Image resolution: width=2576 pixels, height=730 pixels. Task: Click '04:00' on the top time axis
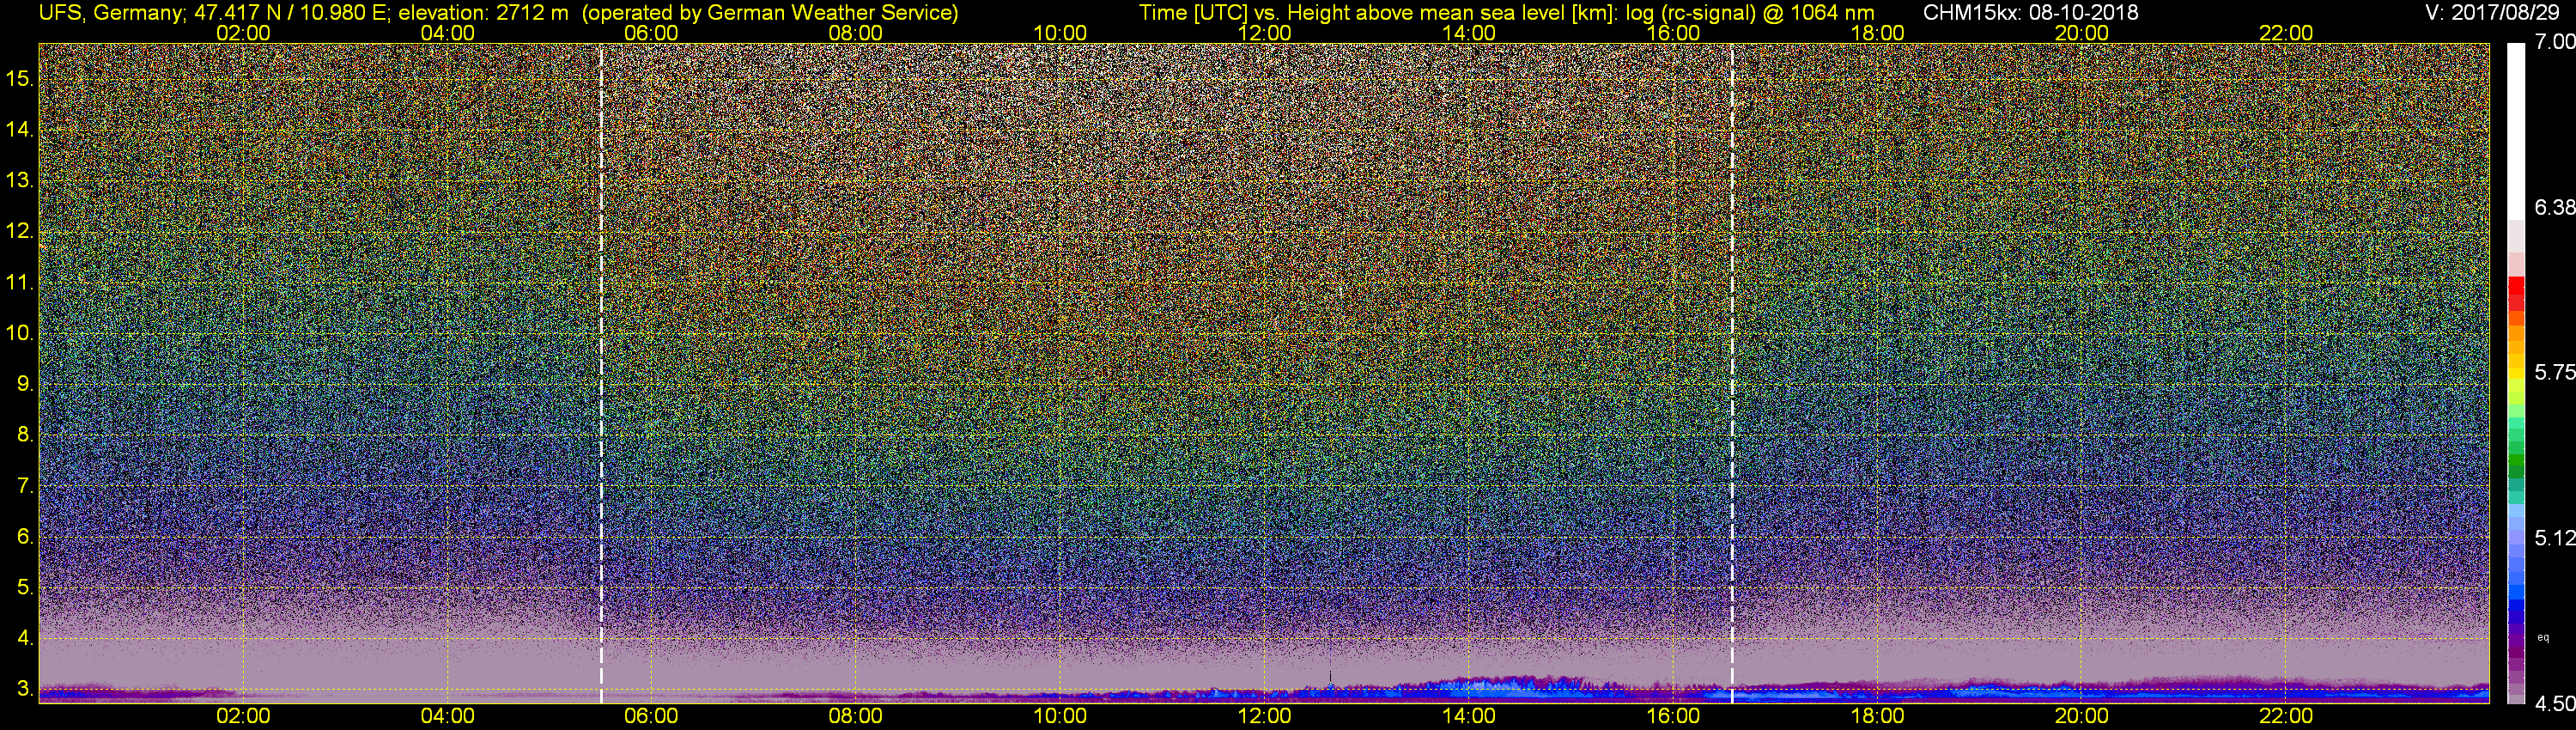point(447,33)
